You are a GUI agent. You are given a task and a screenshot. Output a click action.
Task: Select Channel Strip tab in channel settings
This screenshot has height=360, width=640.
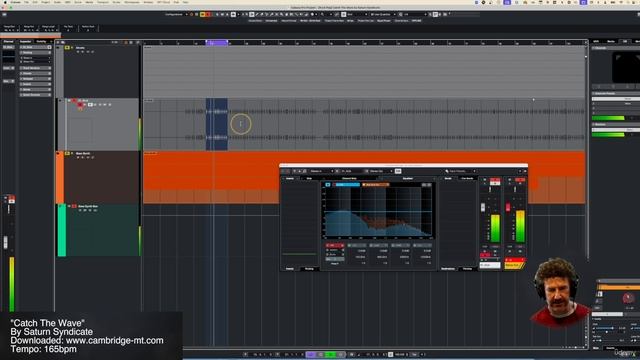(x=349, y=178)
